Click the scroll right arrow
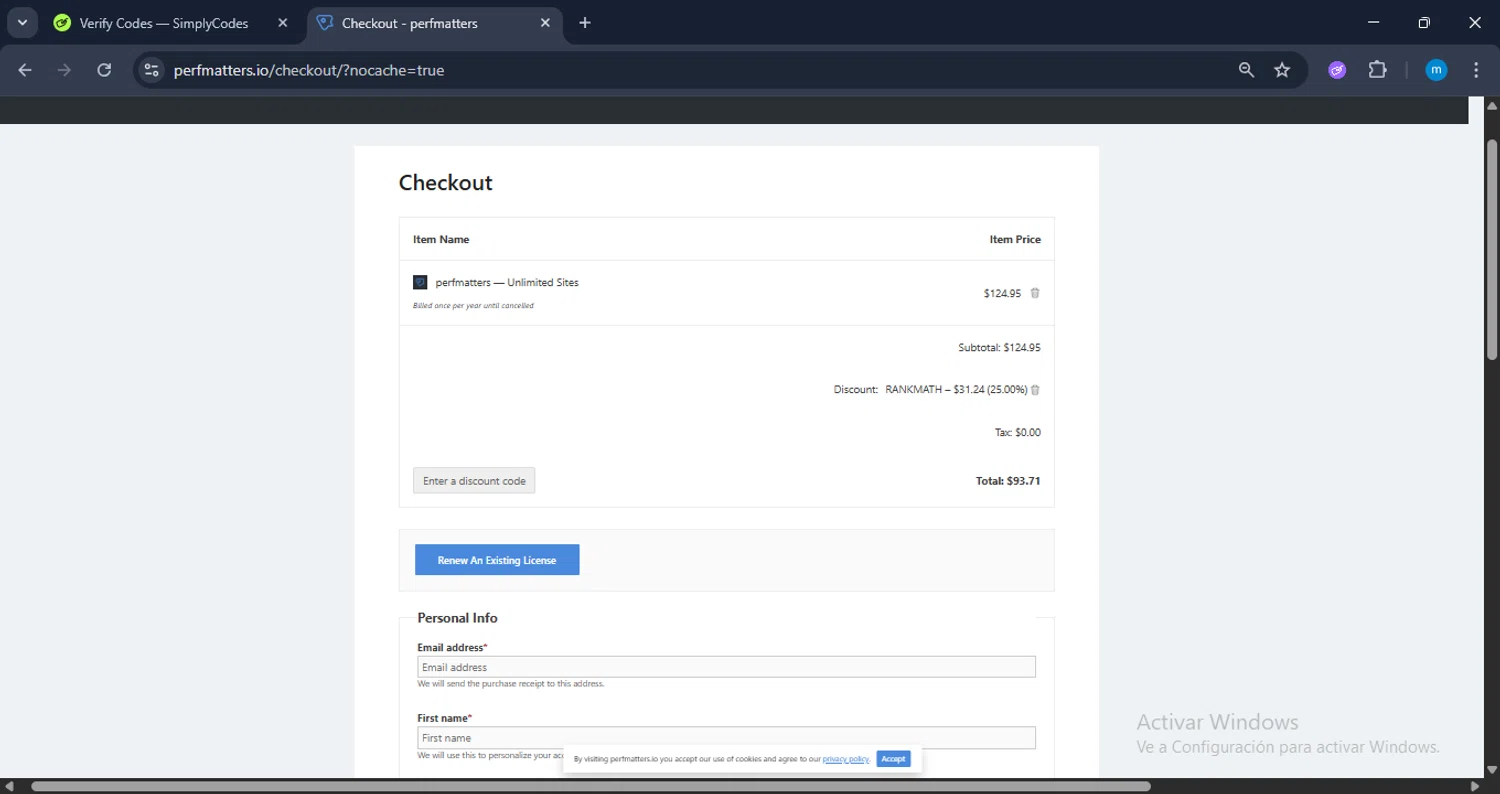Viewport: 1500px width, 794px height. tap(1476, 786)
